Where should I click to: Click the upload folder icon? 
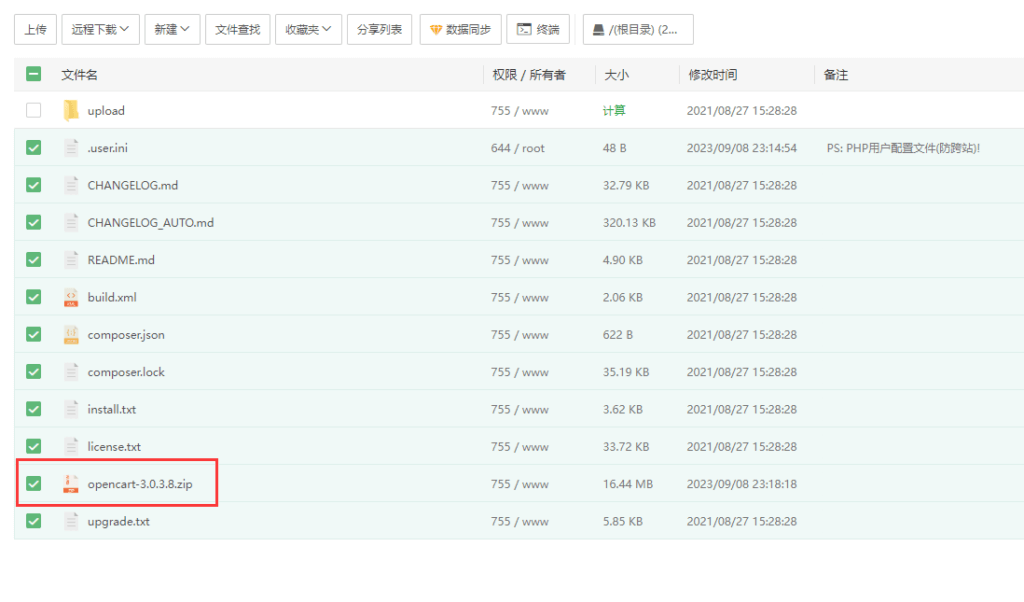pos(70,110)
